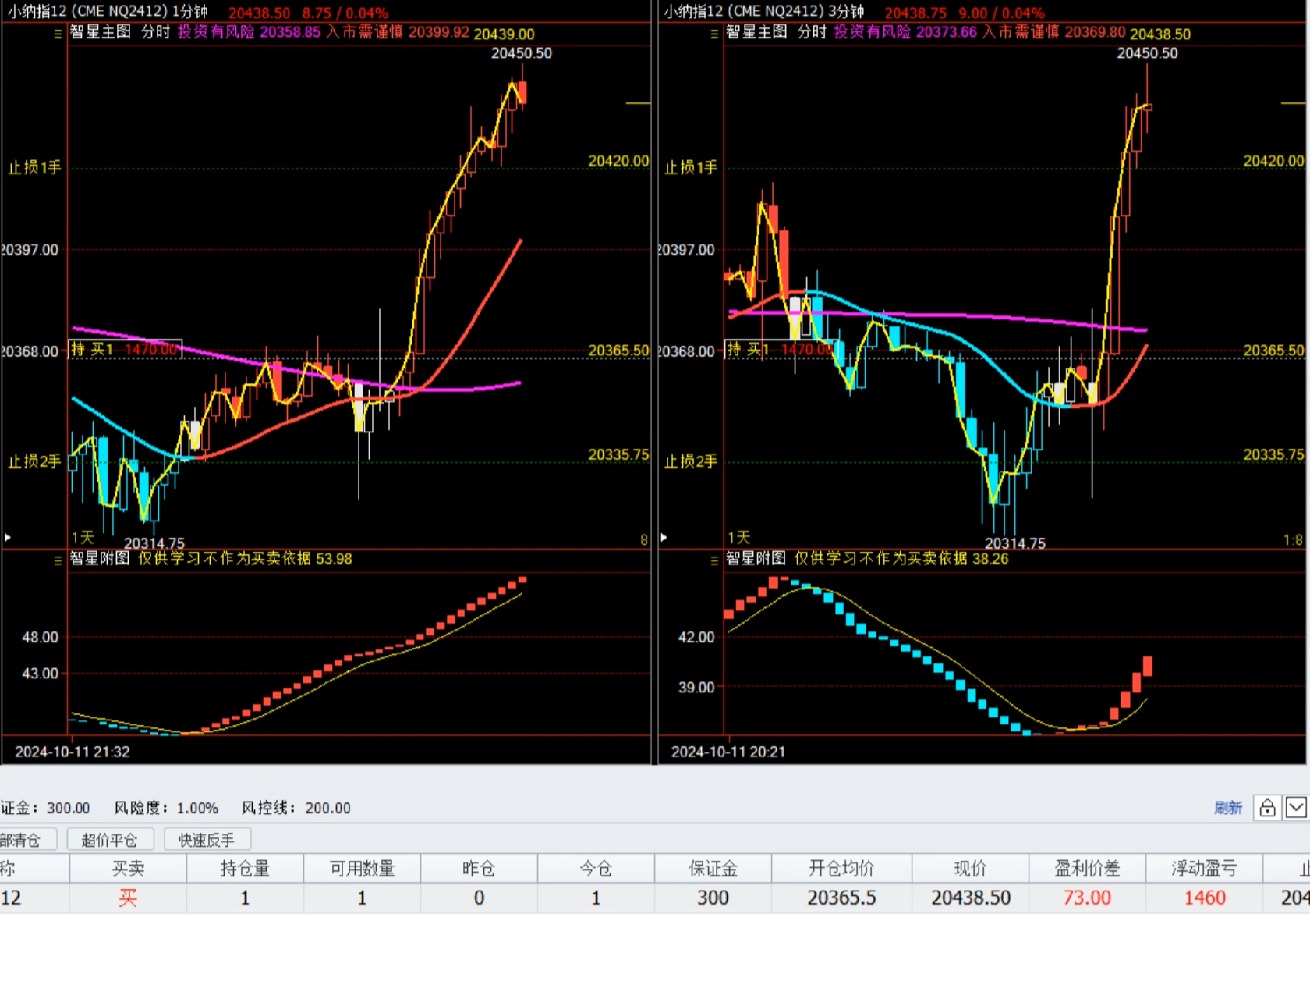Click 止损1手 label on 1-minute chart
Image resolution: width=1310 pixels, height=982 pixels.
[x=35, y=167]
